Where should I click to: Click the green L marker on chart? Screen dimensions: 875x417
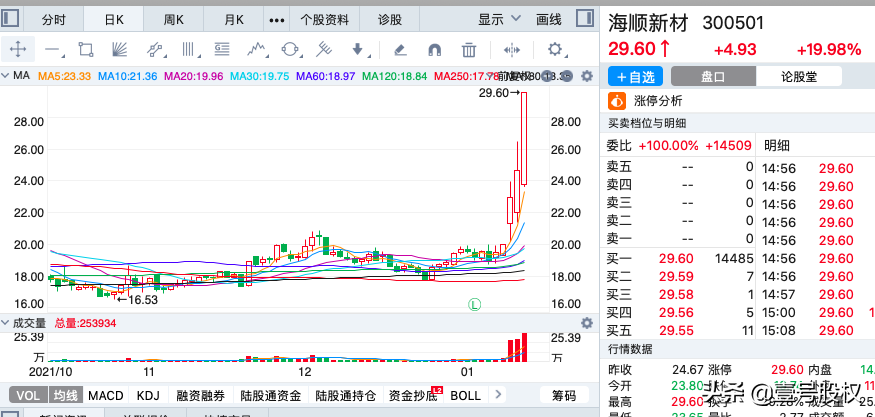pos(474,304)
